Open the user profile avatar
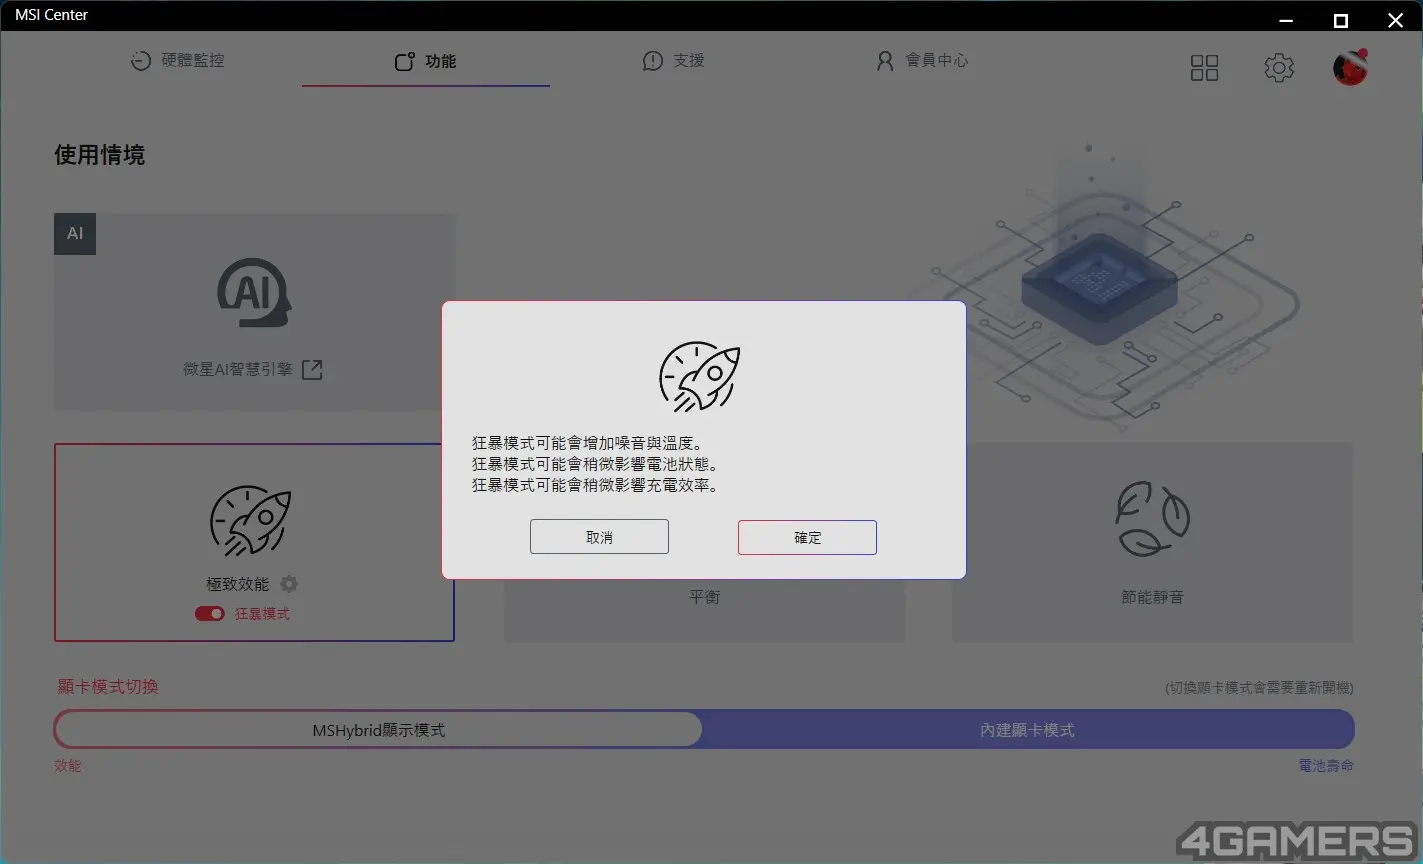This screenshot has width=1423, height=864. point(1350,67)
